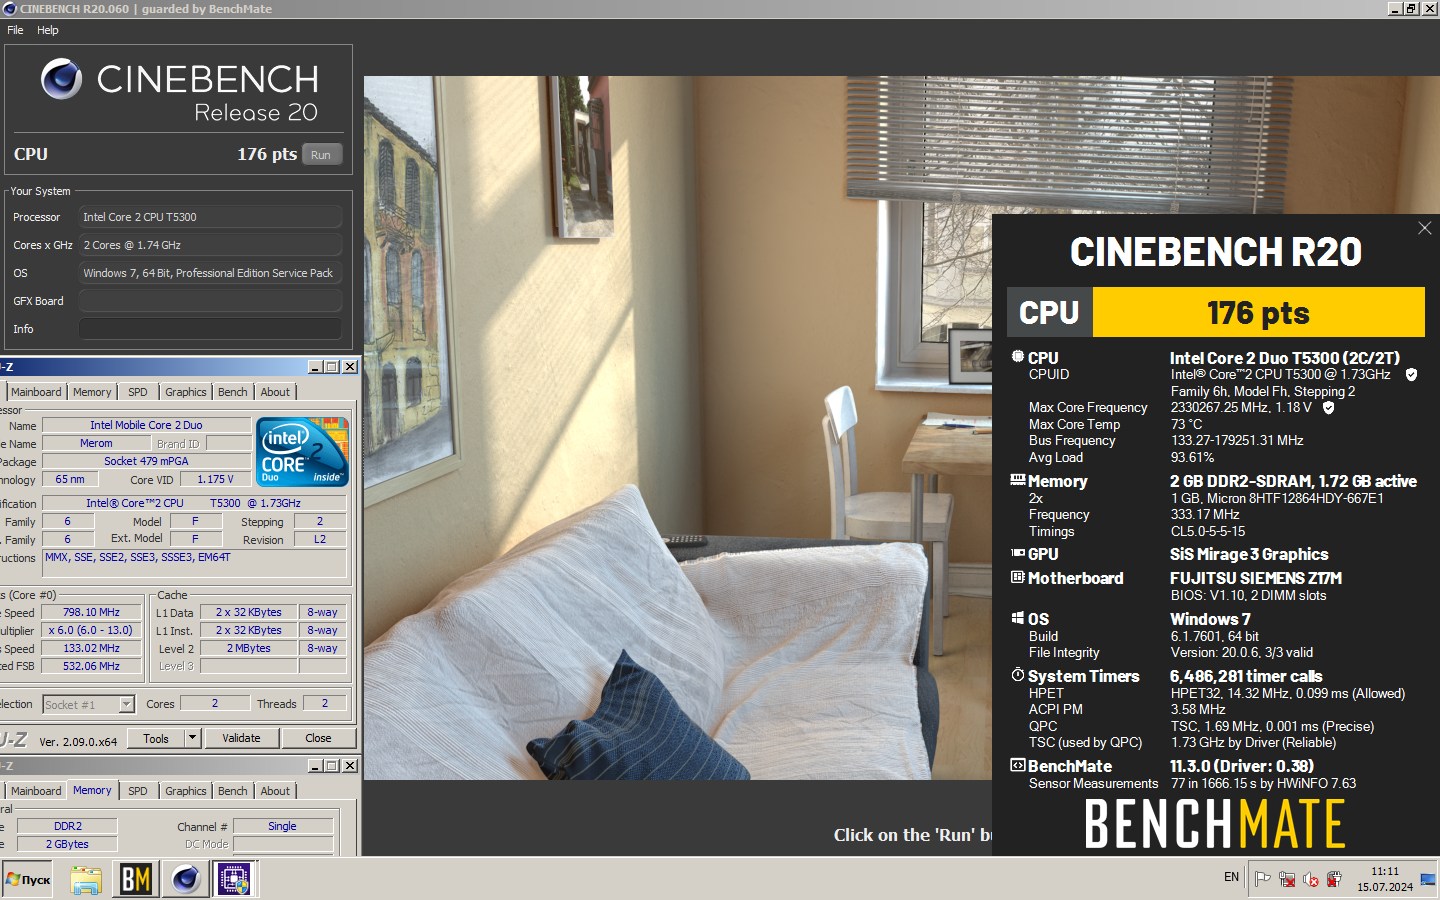Open the About tab in upper CPU-Z
This screenshot has height=900, width=1440.
[x=275, y=392]
